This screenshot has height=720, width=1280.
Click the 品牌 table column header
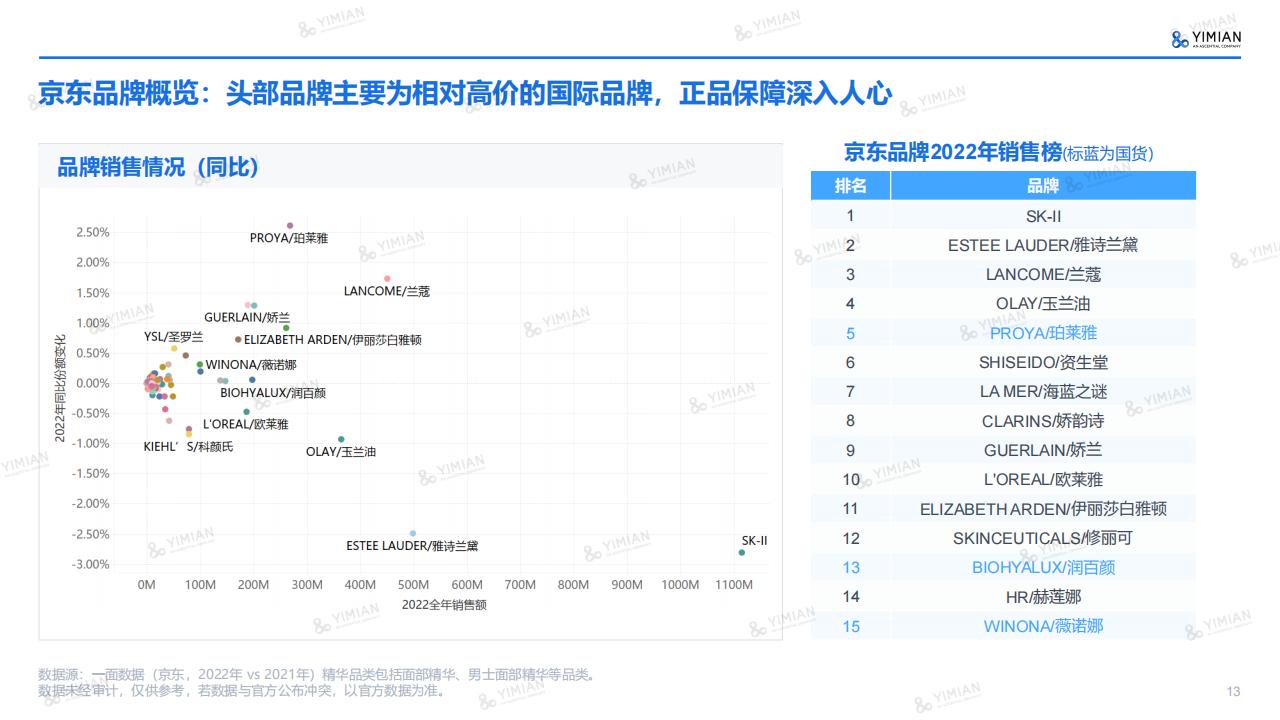point(1043,186)
